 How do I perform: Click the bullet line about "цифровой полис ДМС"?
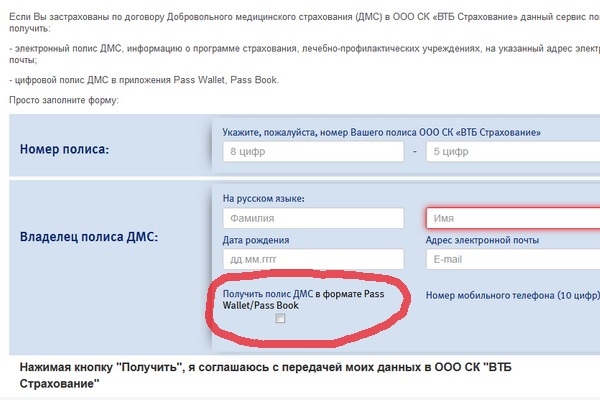[x=143, y=80]
